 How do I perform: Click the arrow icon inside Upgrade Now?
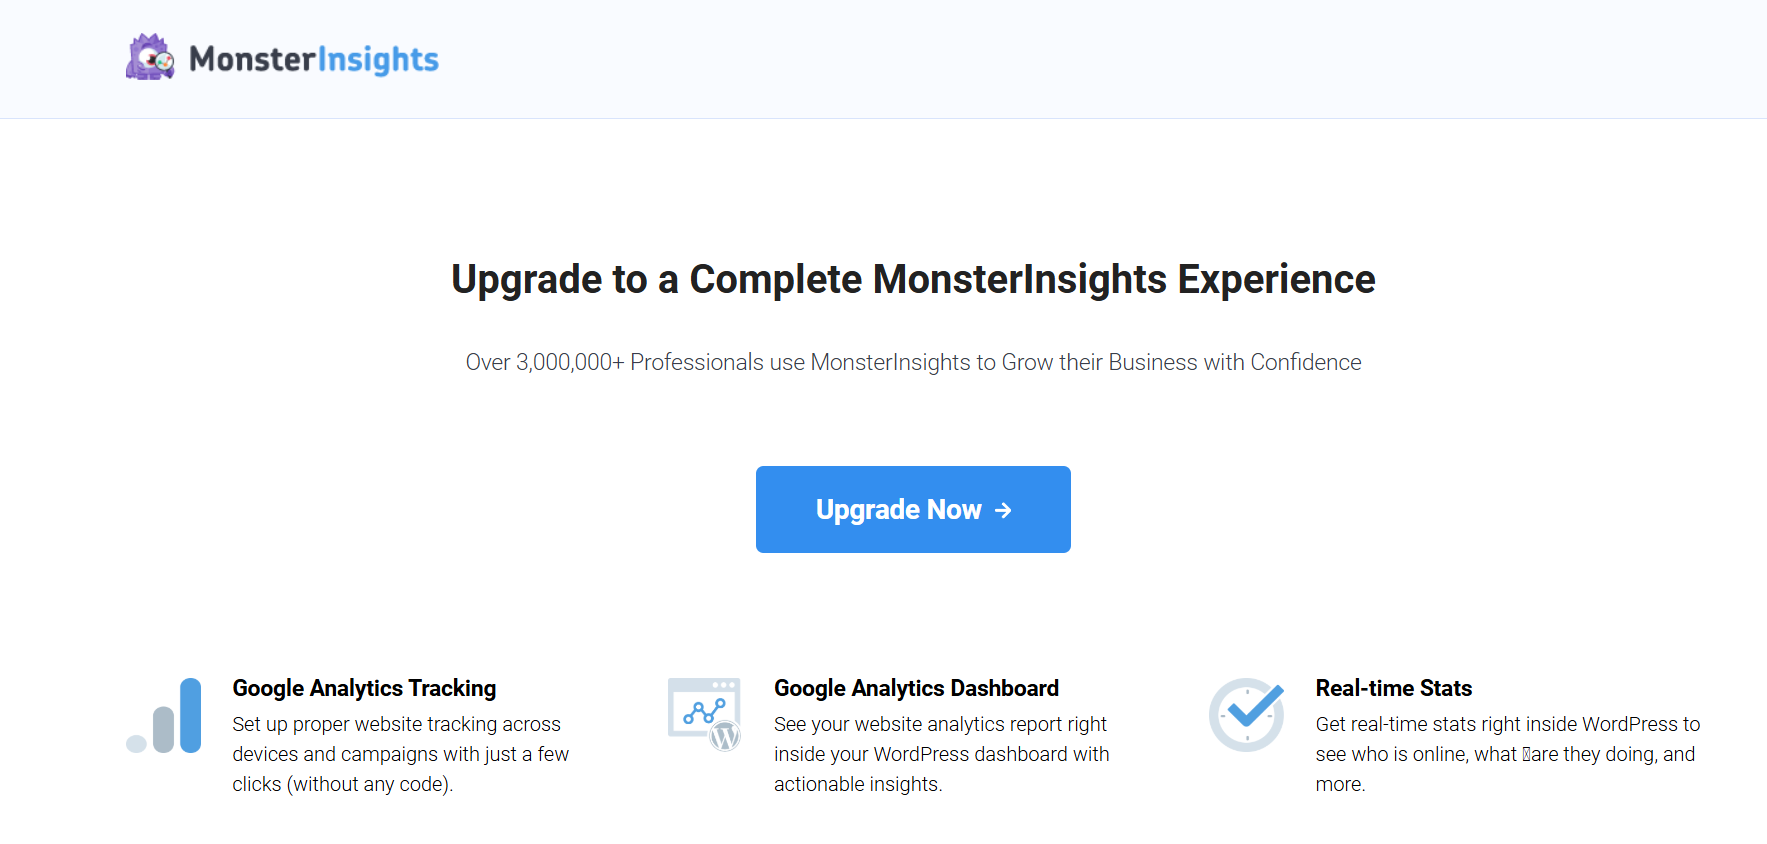pos(1003,510)
